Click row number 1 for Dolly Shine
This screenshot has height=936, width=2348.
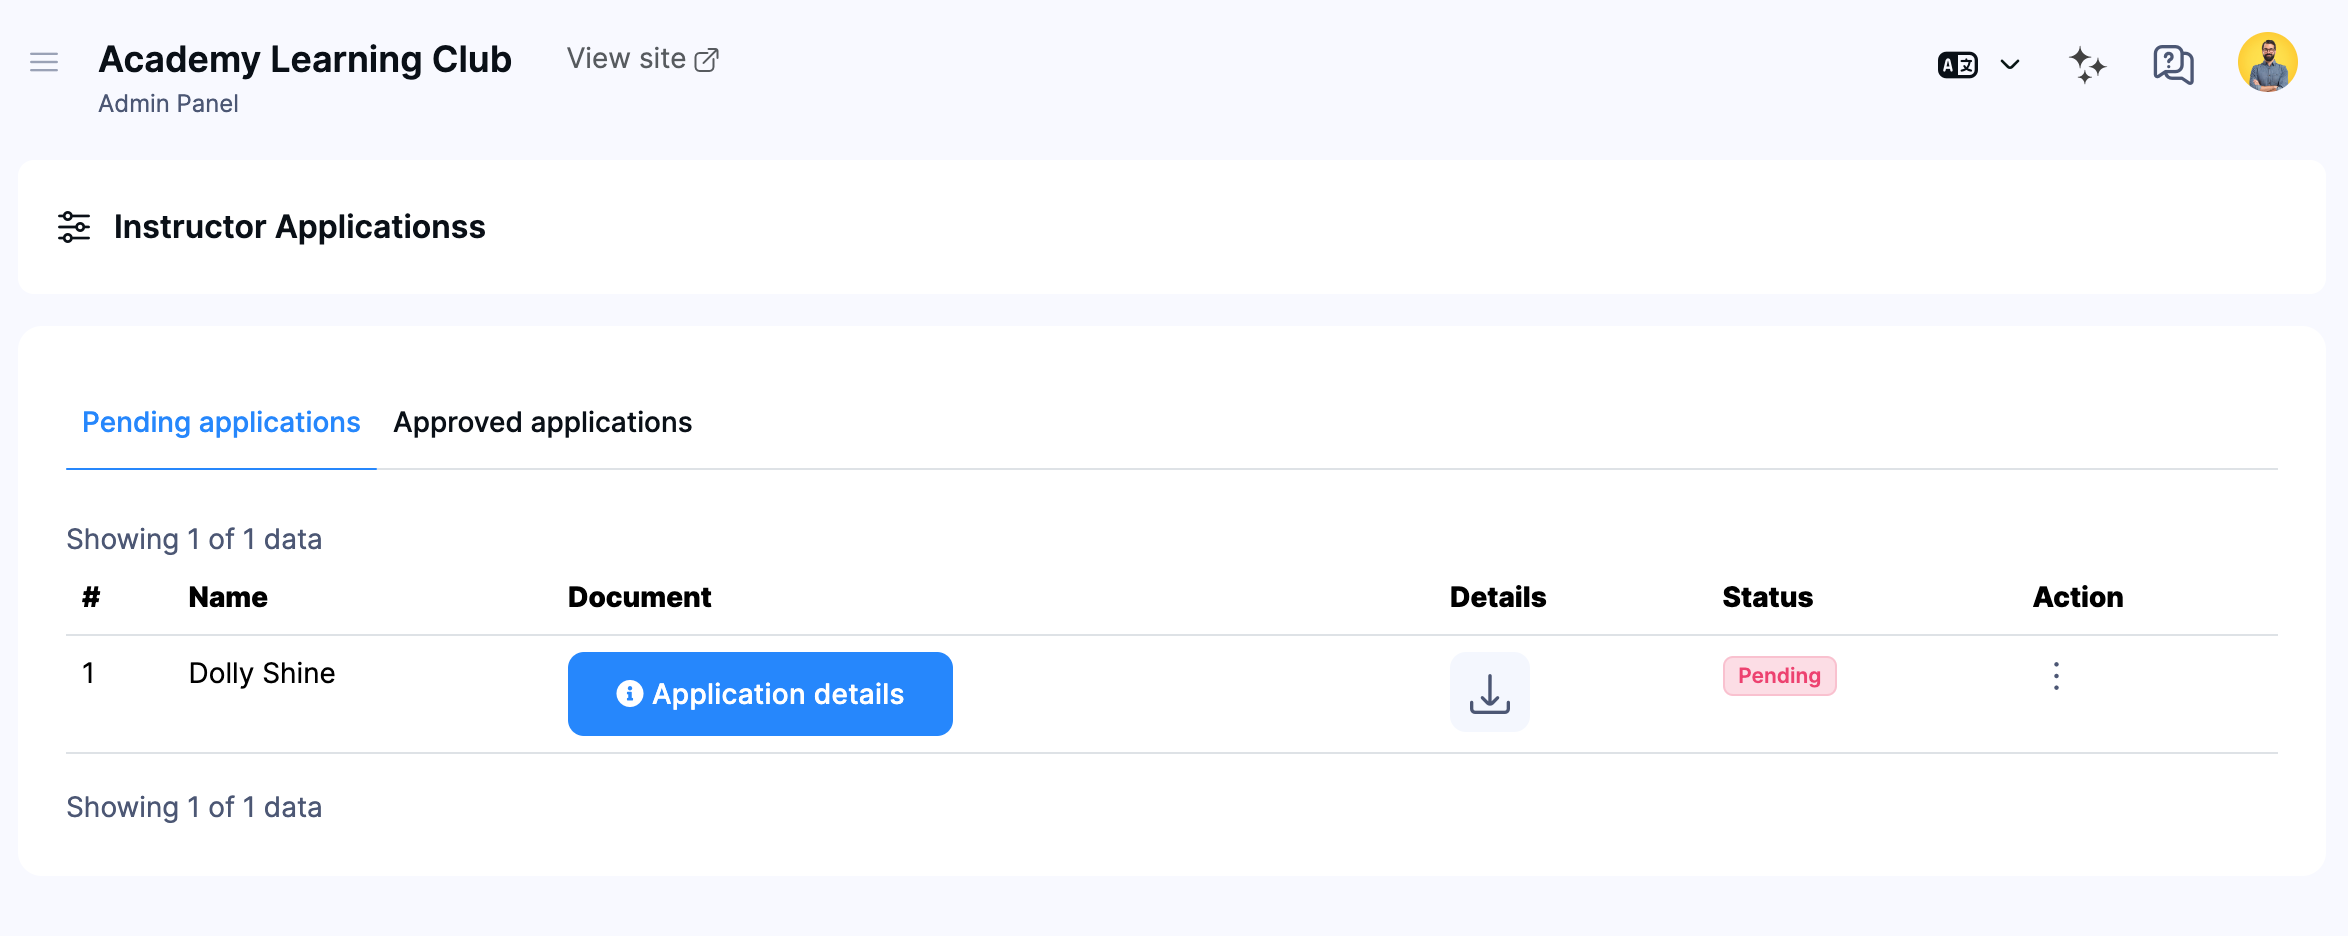pyautogui.click(x=89, y=673)
